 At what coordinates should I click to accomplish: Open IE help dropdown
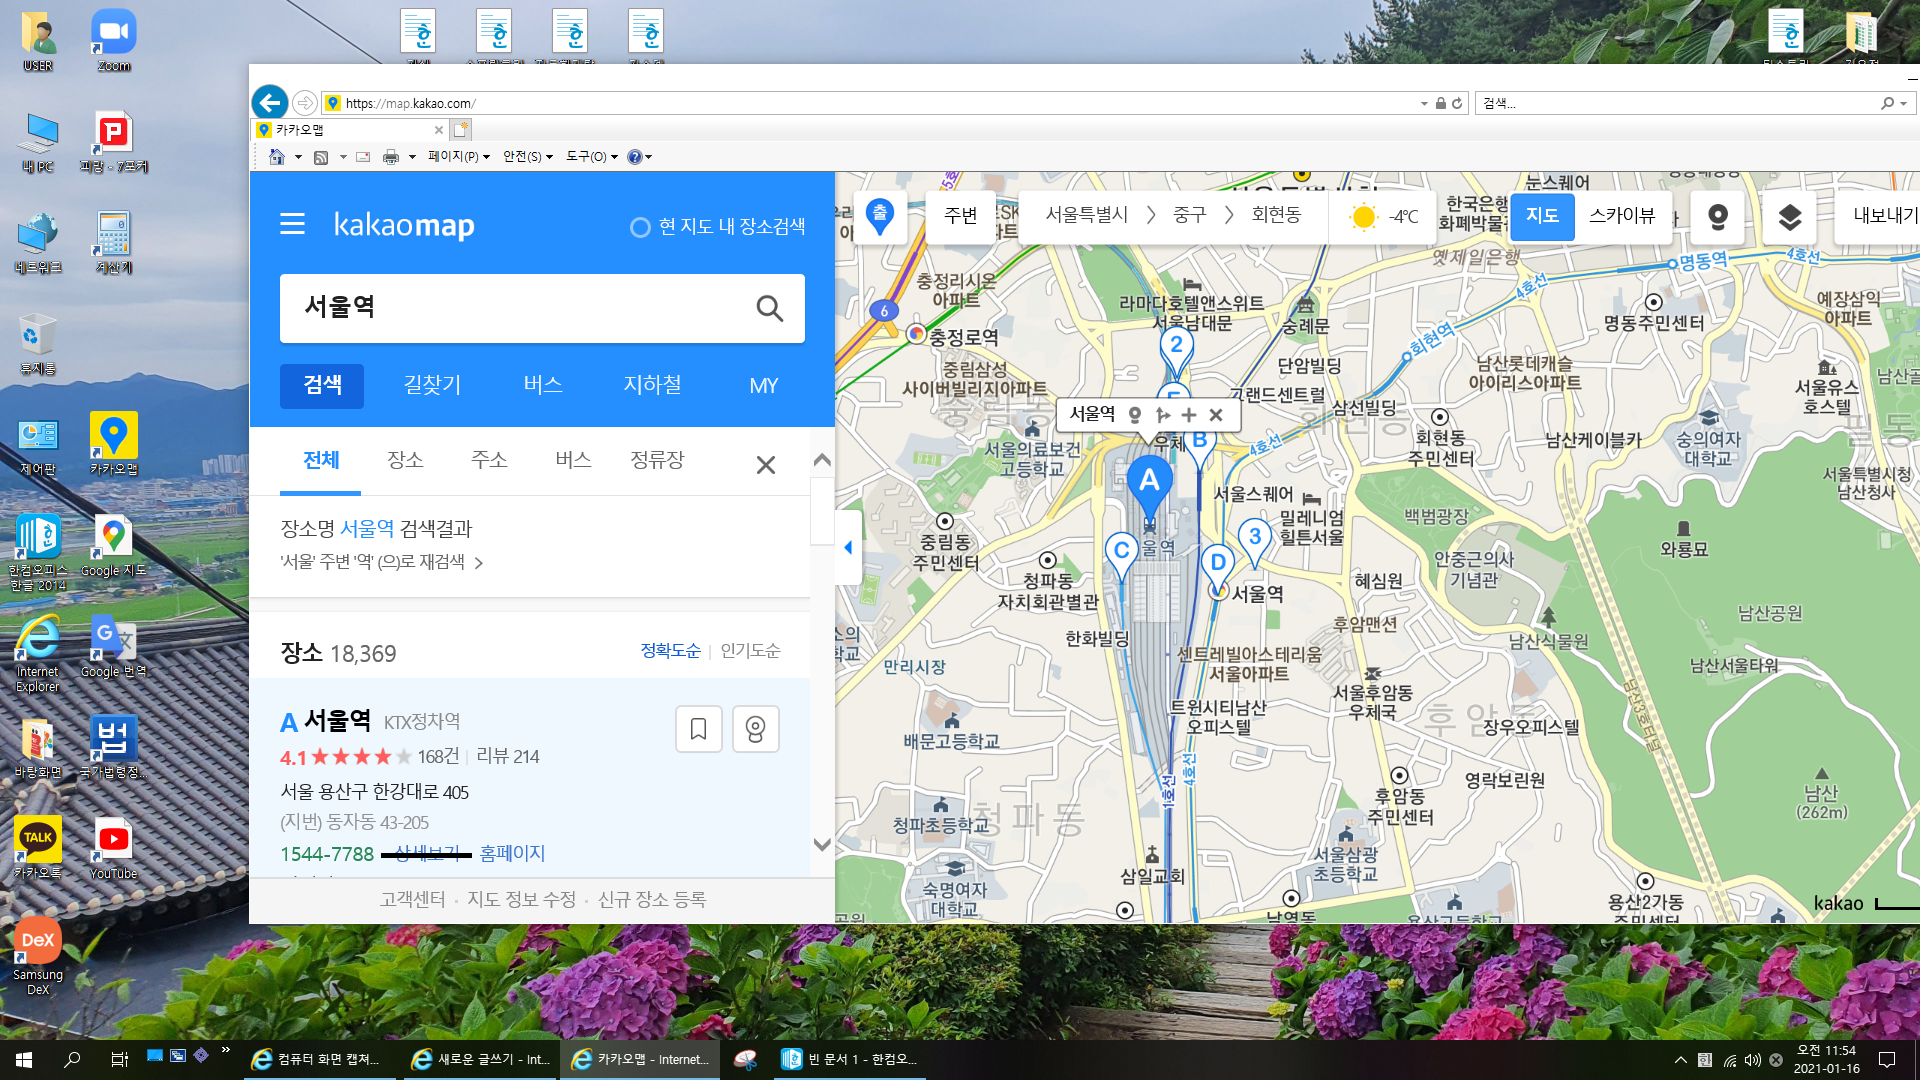[639, 157]
